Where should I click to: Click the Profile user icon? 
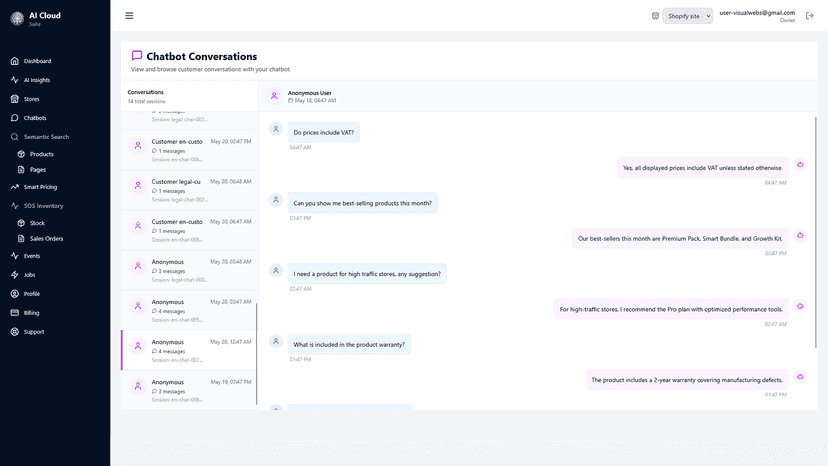[x=15, y=294]
